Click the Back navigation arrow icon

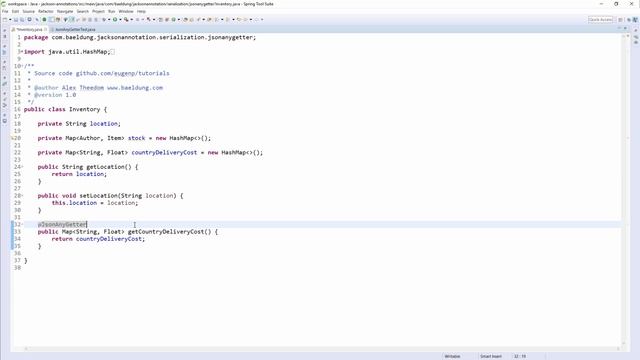239,19
